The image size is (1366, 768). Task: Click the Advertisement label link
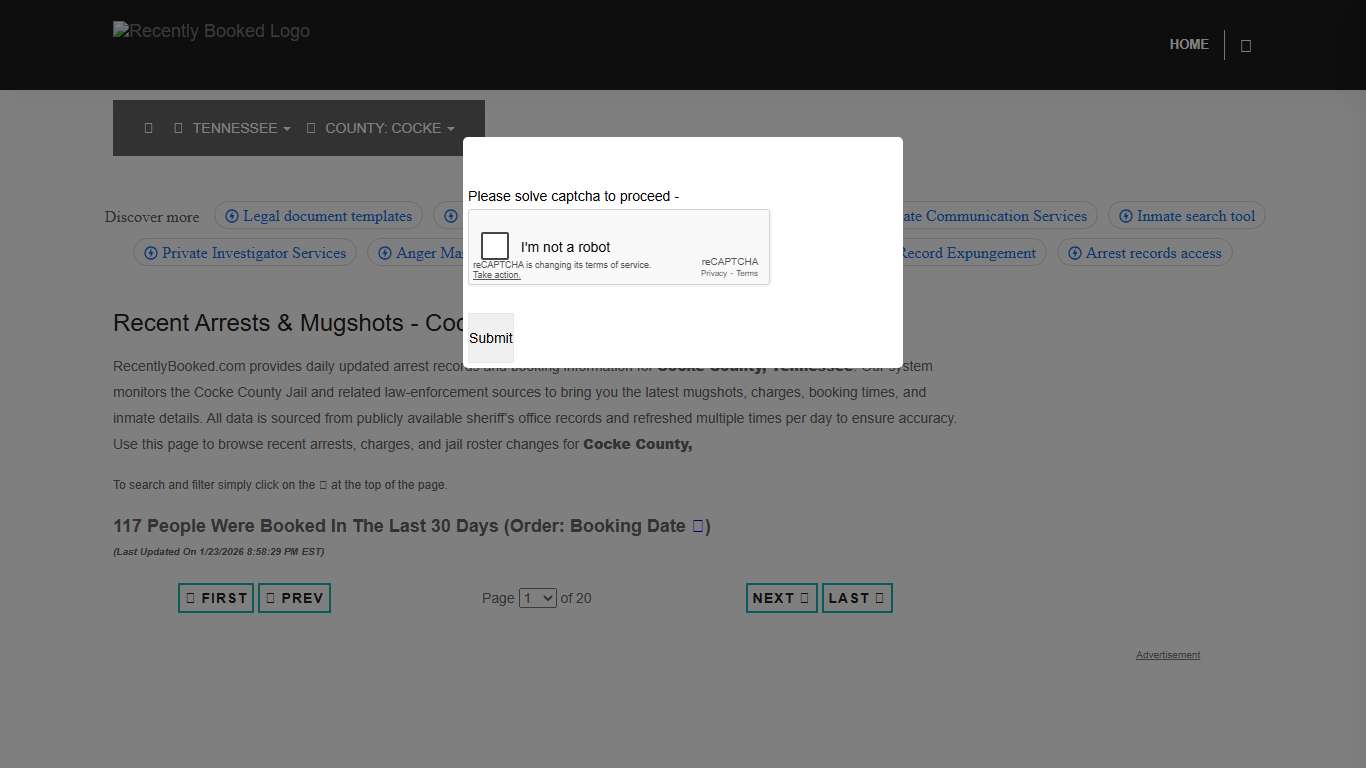(x=1167, y=655)
